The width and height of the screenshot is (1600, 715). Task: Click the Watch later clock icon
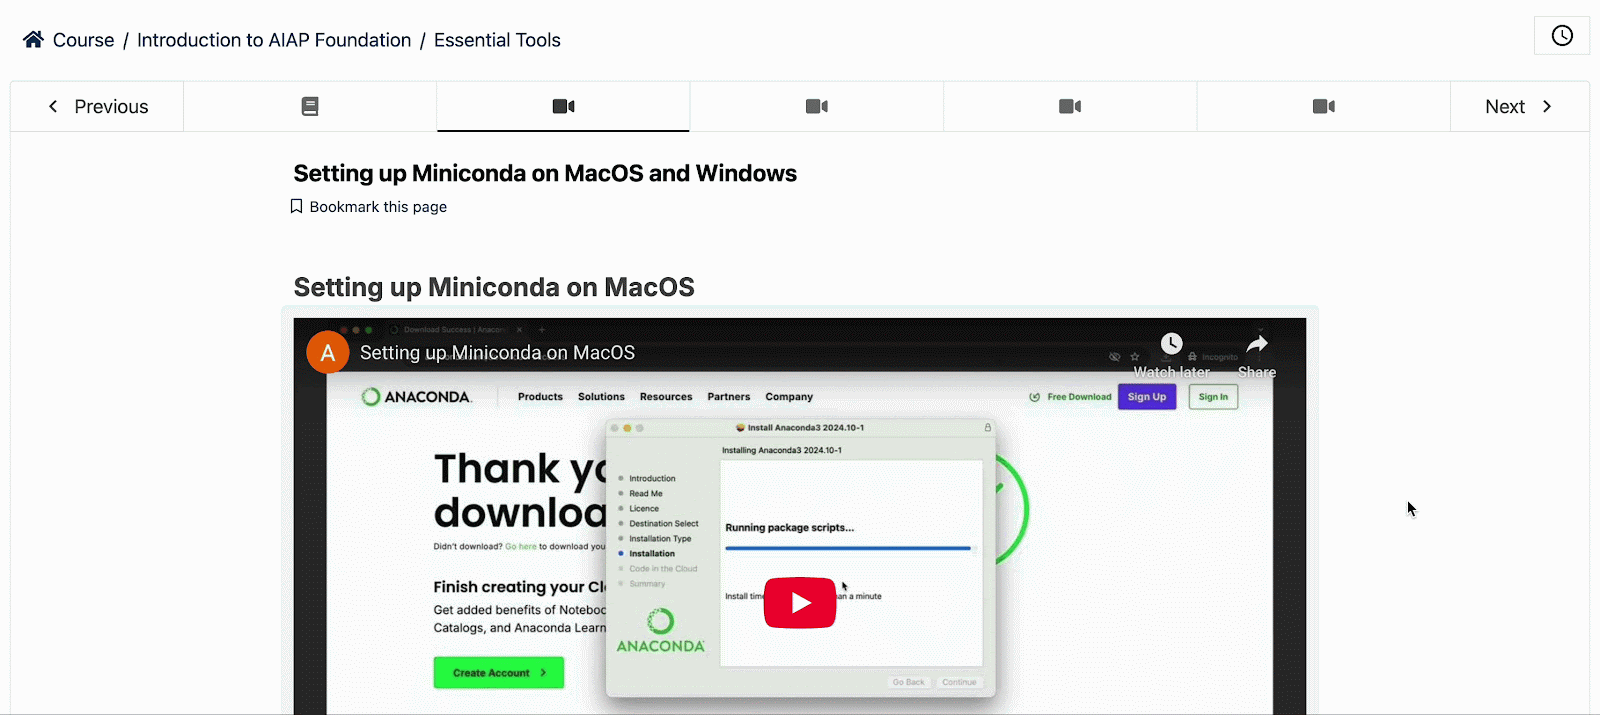click(x=1171, y=344)
